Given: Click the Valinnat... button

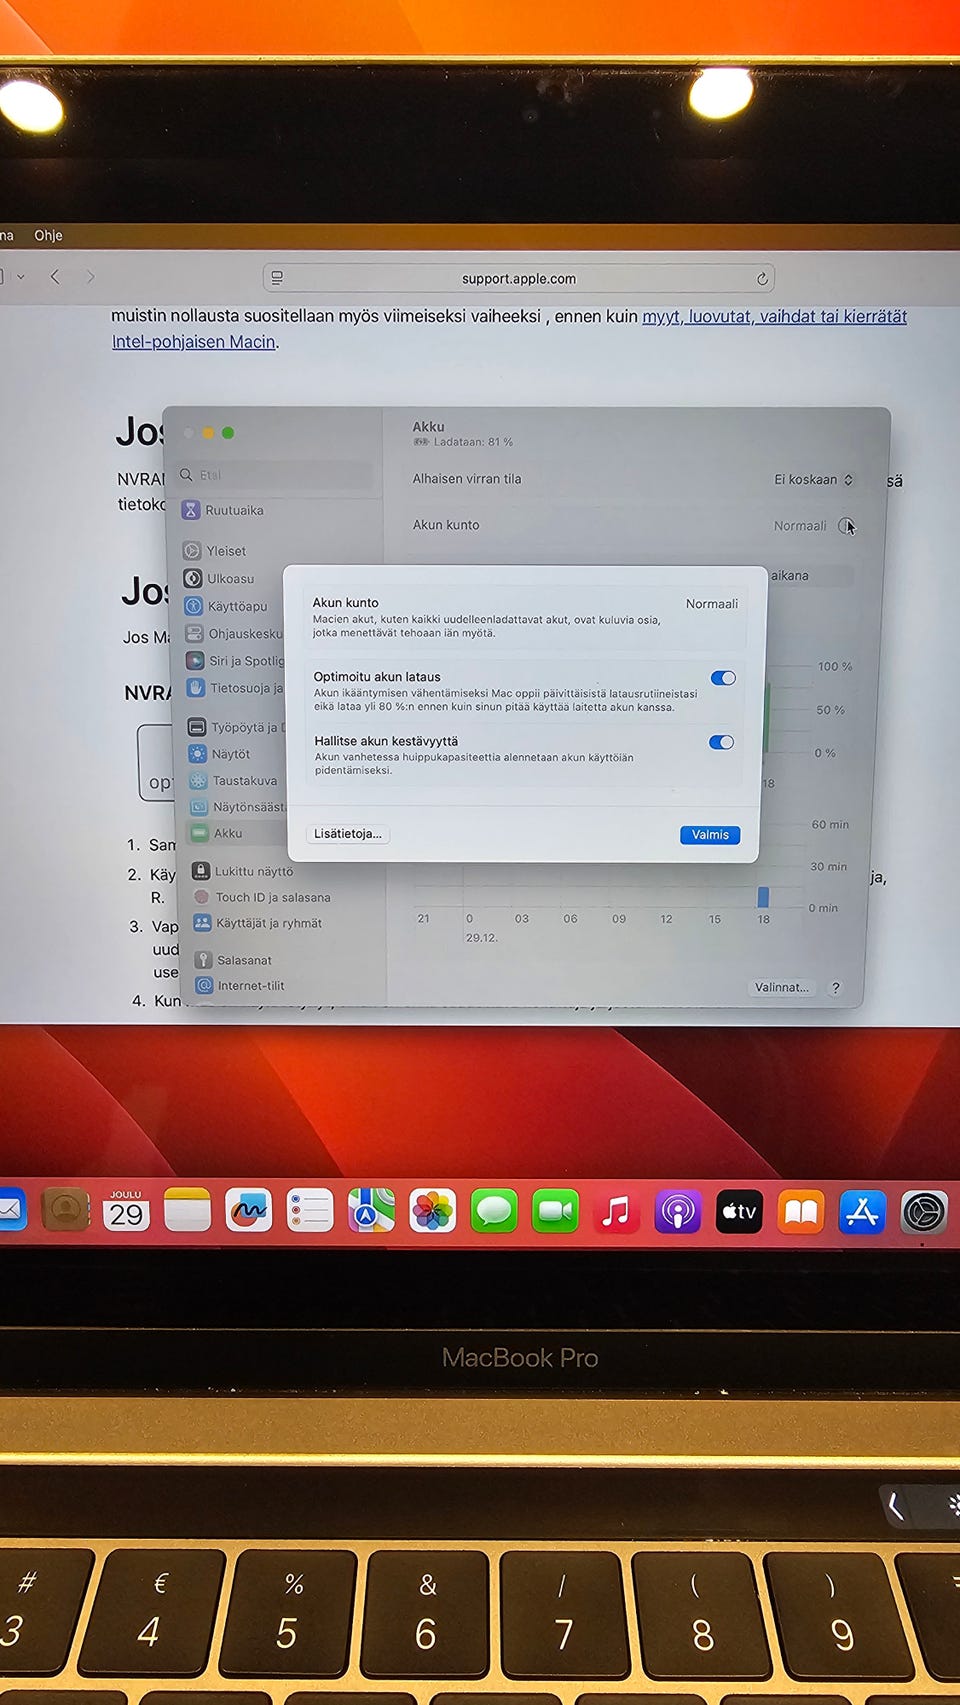Looking at the screenshot, I should [781, 987].
